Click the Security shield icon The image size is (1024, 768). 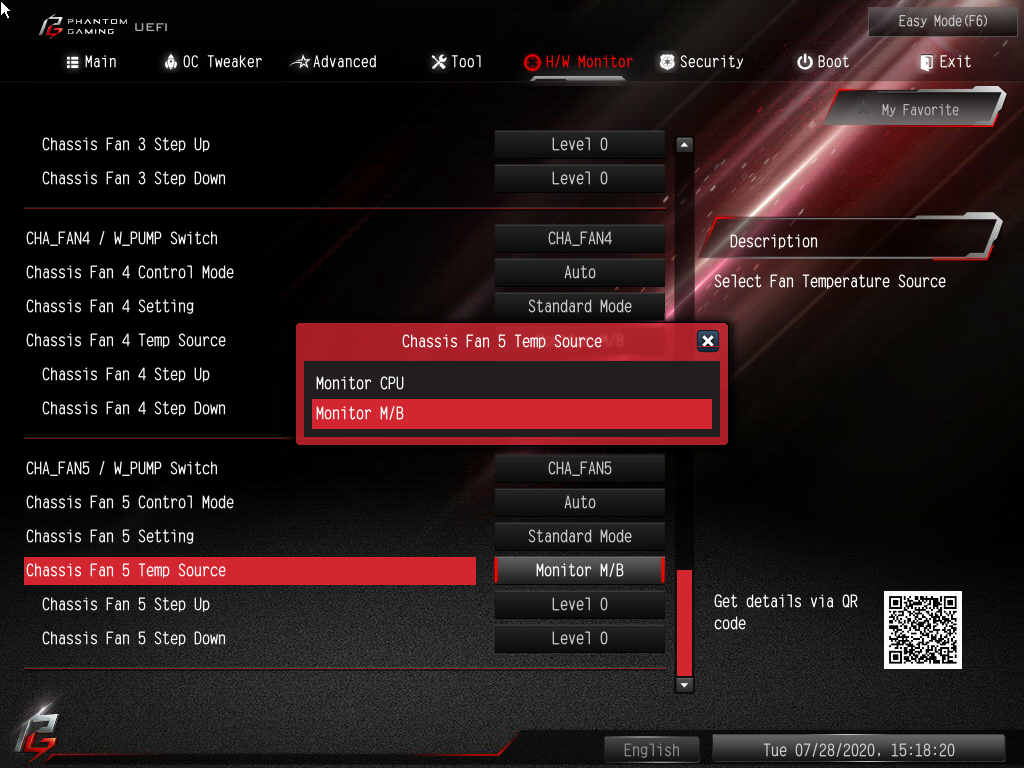[667, 62]
